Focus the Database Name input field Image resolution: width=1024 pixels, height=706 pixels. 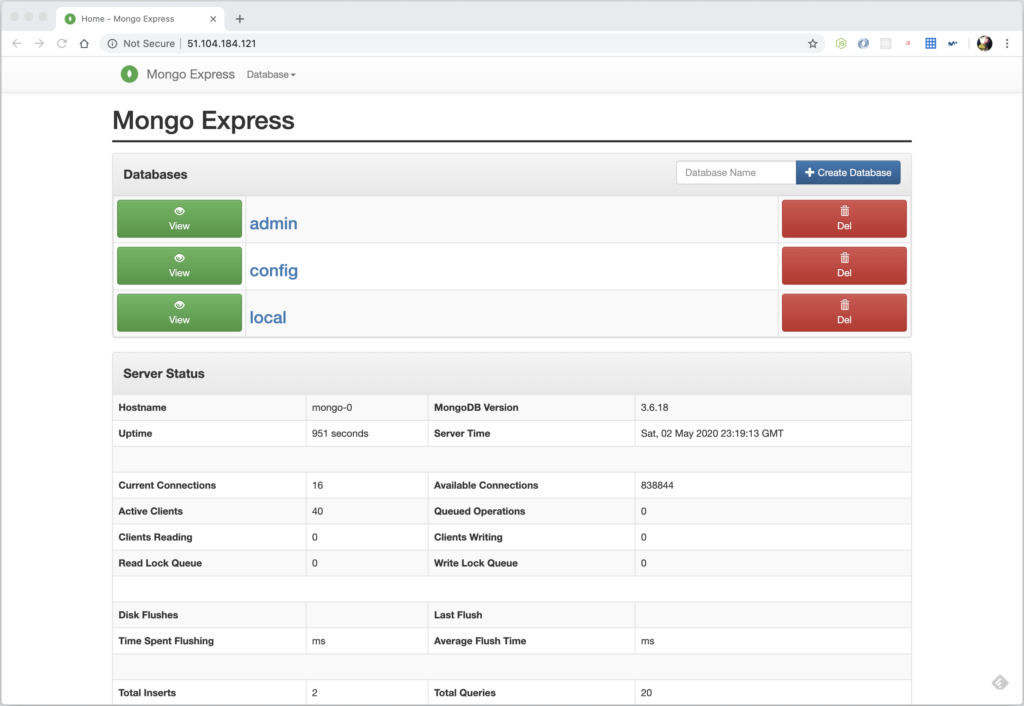(736, 172)
